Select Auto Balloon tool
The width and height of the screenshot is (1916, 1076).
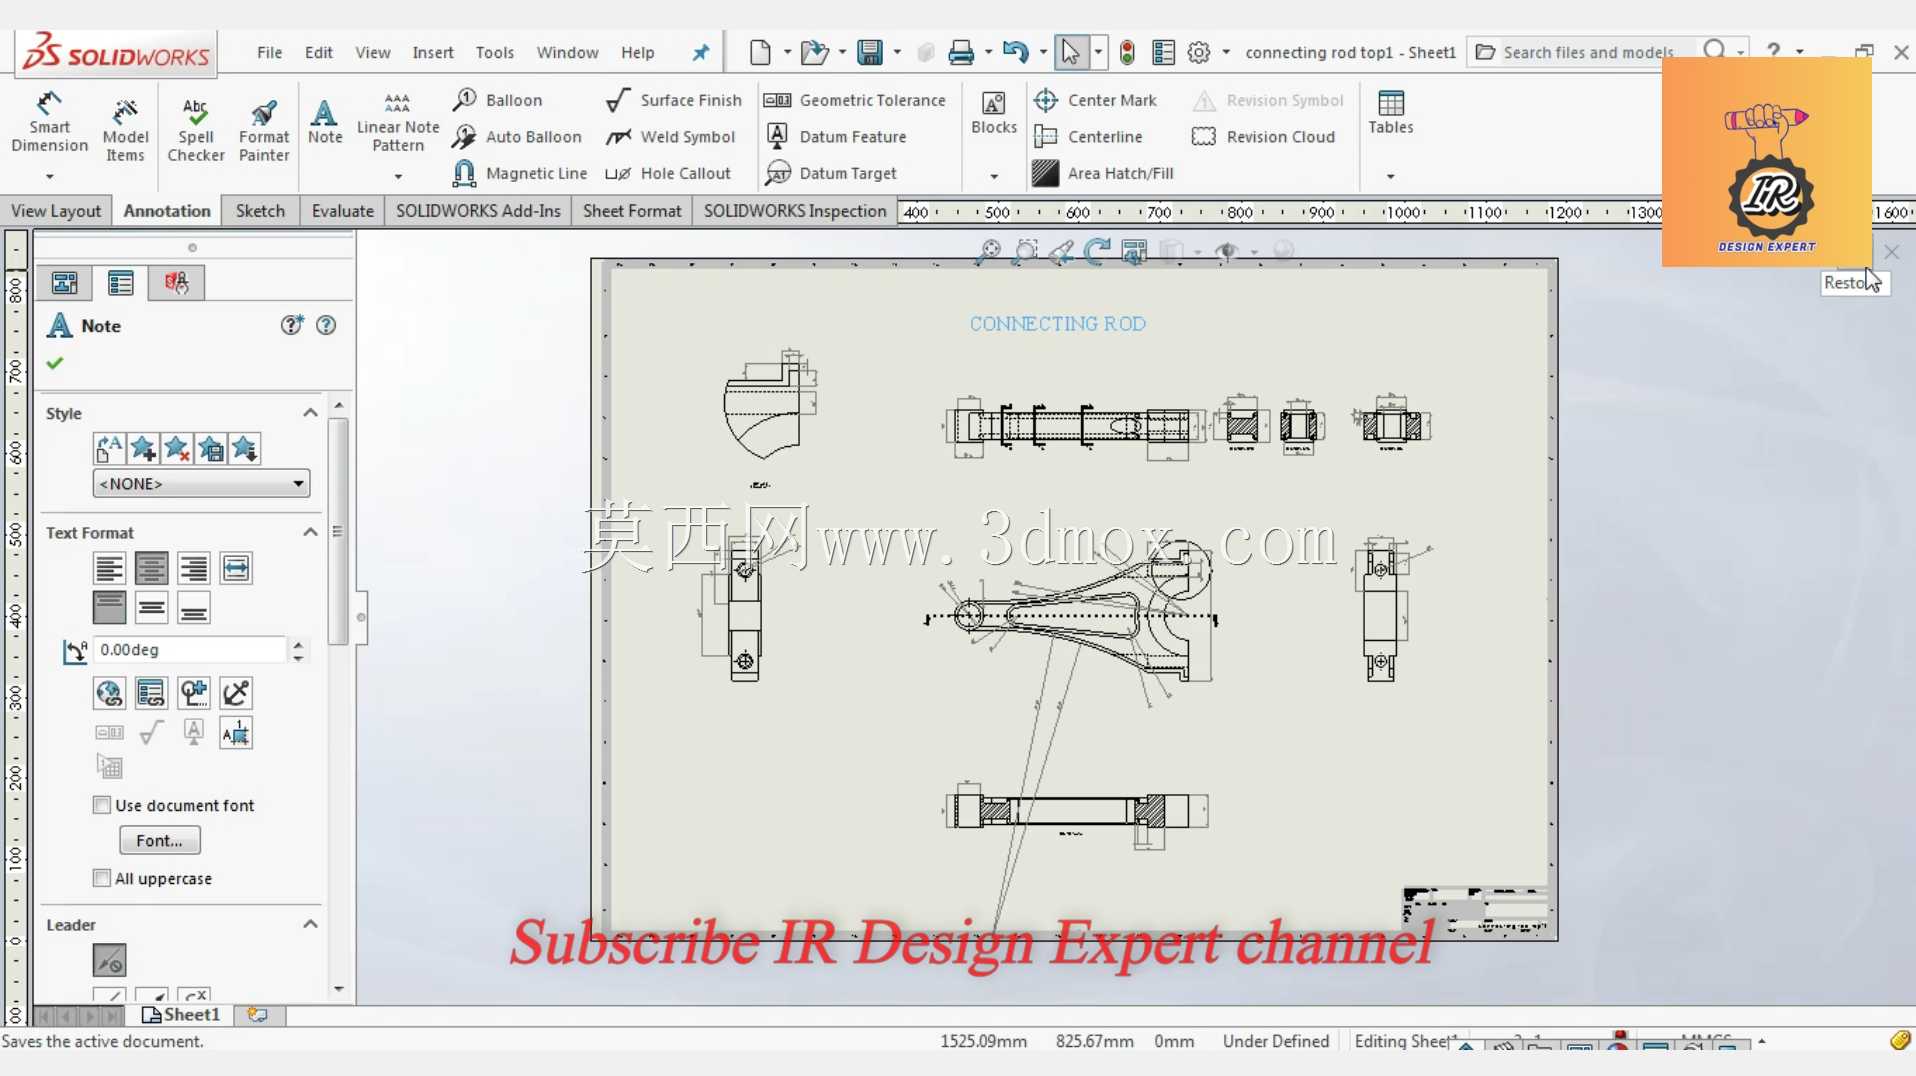tap(517, 137)
